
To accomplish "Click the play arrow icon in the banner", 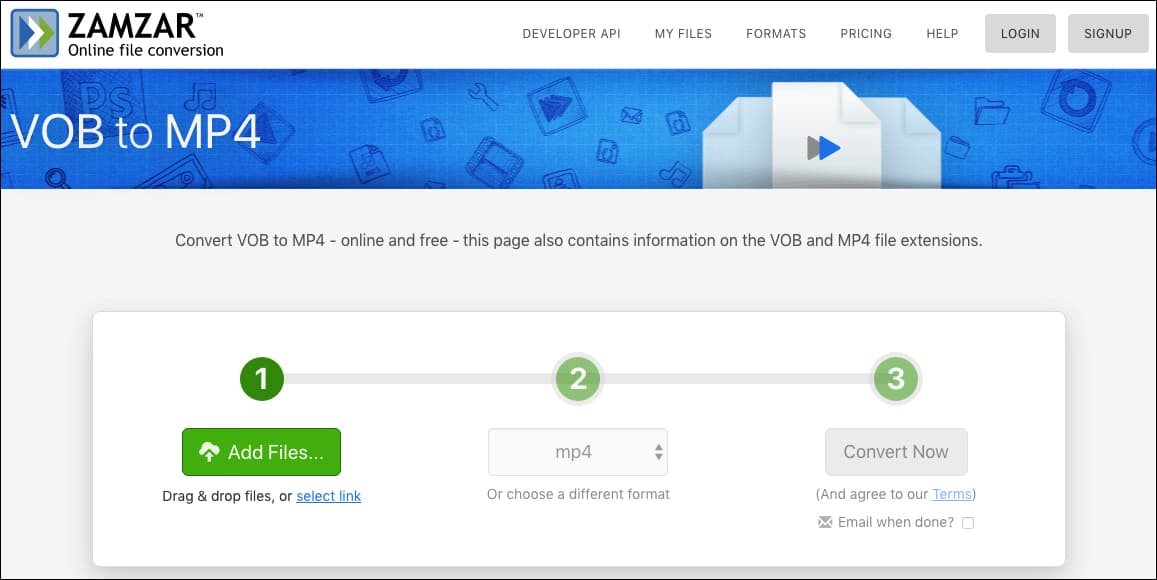I will tap(824, 148).
